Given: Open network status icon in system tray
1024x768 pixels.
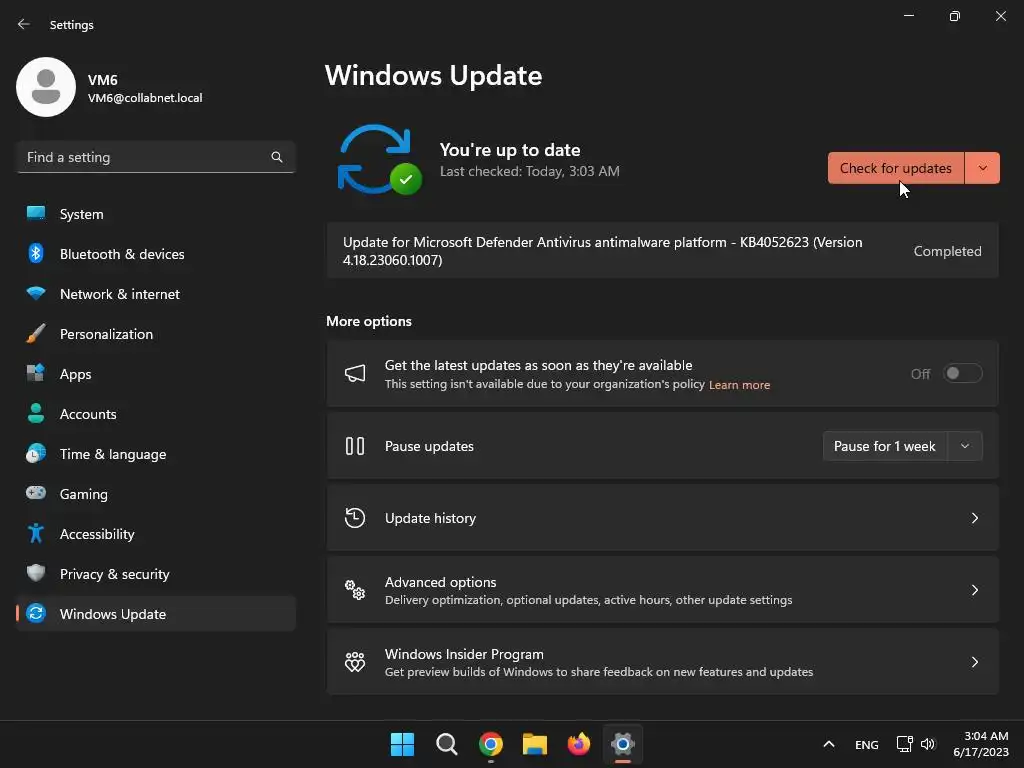Looking at the screenshot, I should [904, 744].
